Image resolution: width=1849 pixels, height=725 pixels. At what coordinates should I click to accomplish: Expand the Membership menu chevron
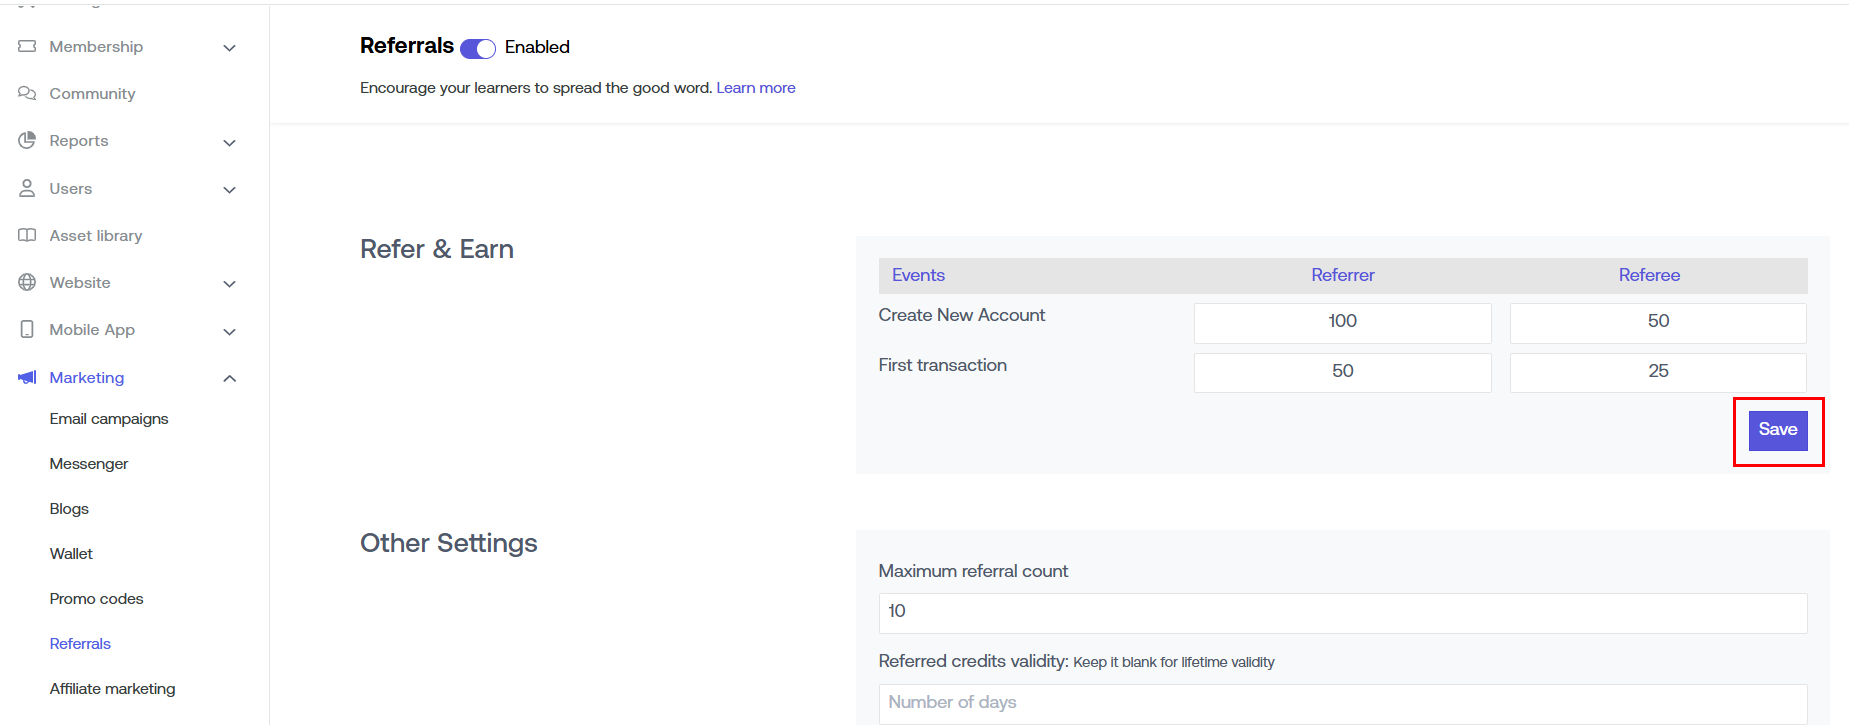pyautogui.click(x=229, y=48)
